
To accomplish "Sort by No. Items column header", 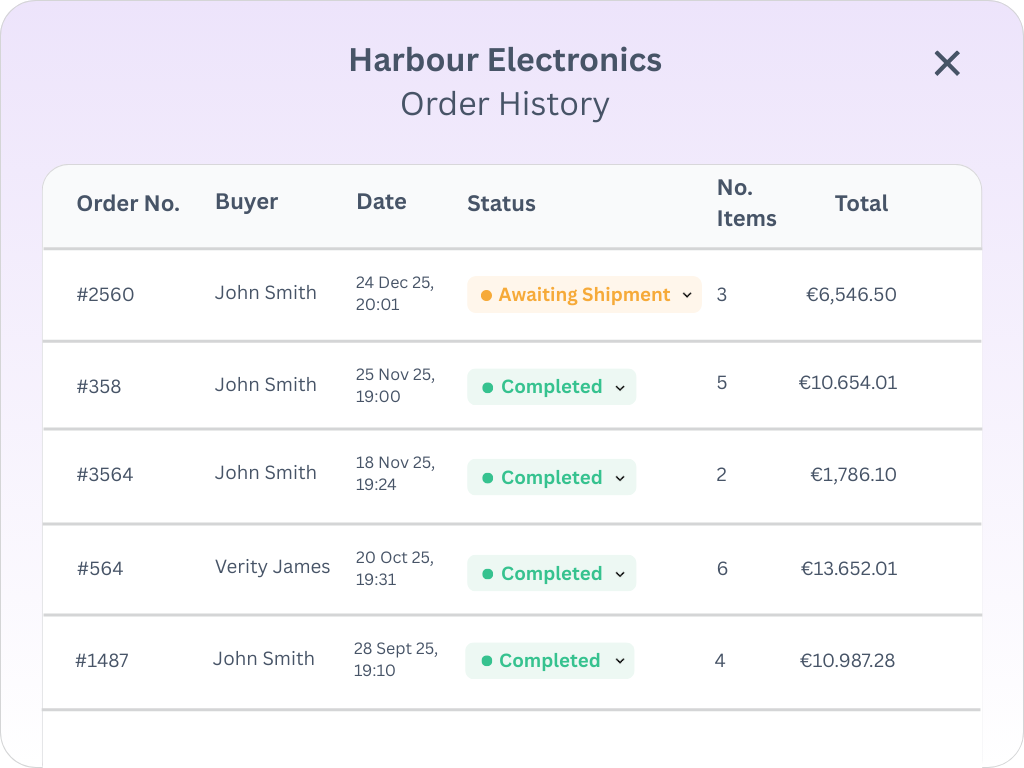I will tap(746, 203).
